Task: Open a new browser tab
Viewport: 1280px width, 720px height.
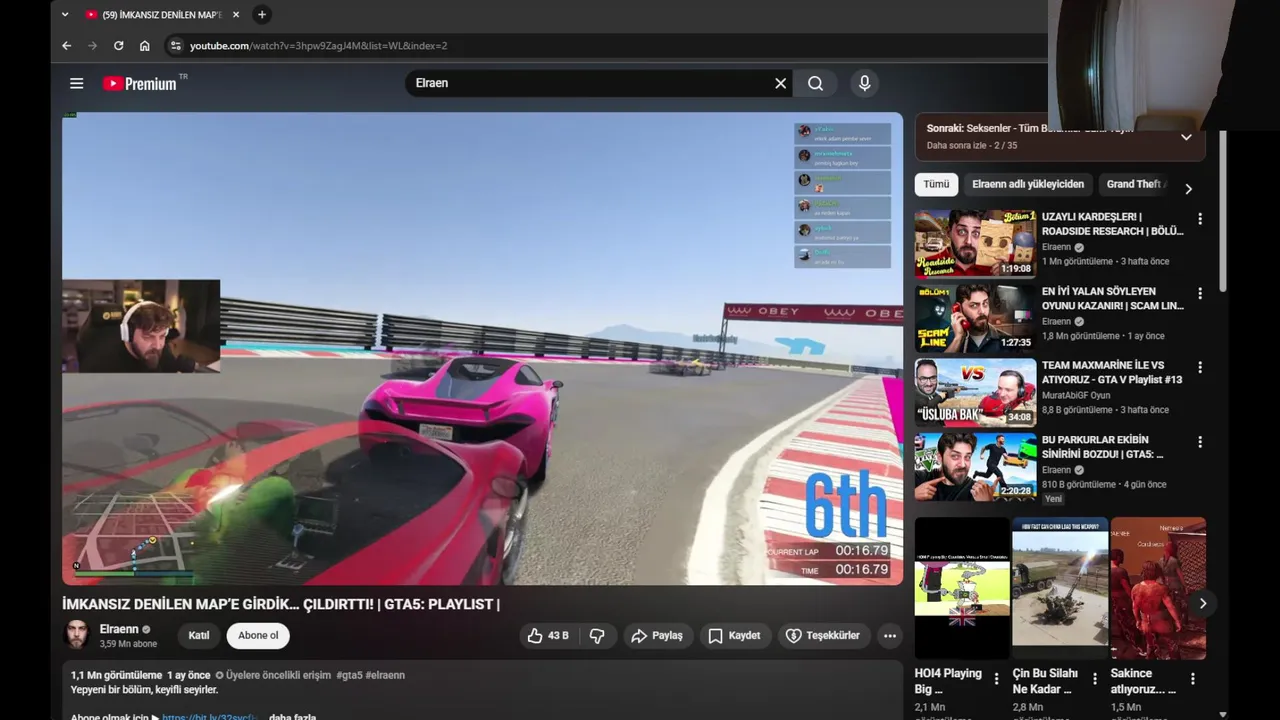Action: pos(261,14)
